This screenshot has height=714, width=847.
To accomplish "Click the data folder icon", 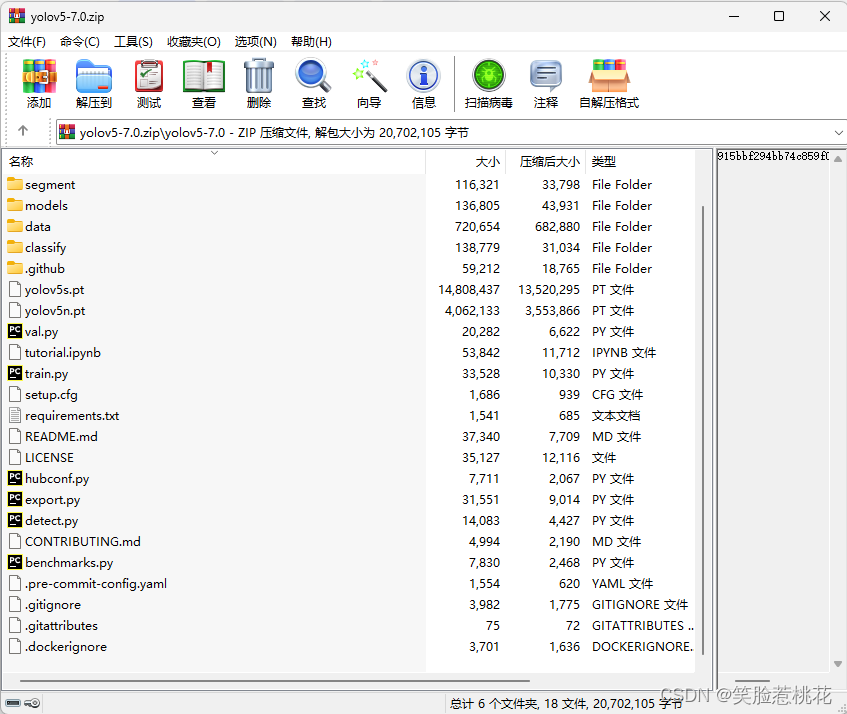I will coord(15,226).
